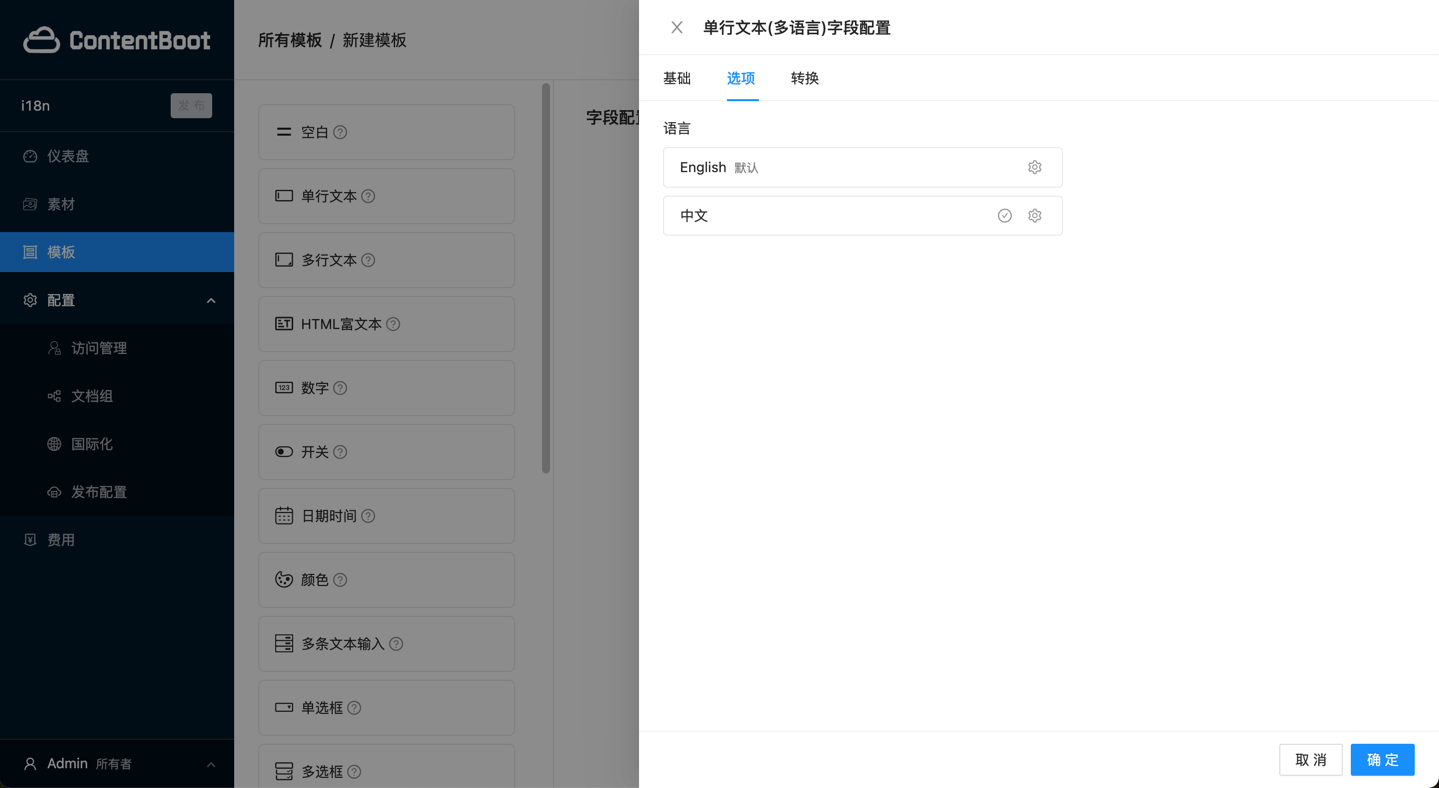Click the 新建模板 breadcrumb text
1439x788 pixels.
tap(374, 40)
